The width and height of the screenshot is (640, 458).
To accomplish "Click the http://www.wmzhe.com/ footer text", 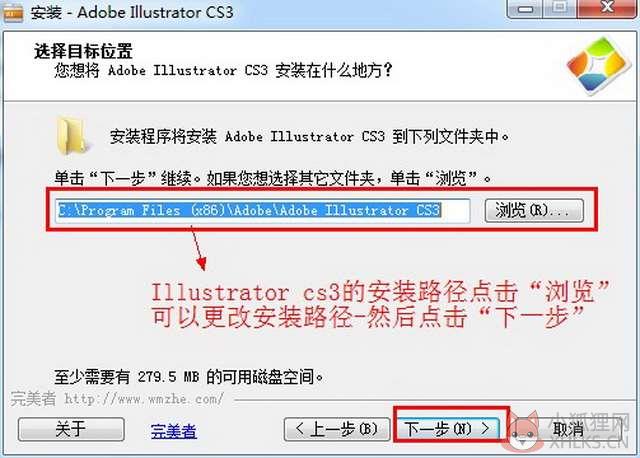I will (x=144, y=398).
